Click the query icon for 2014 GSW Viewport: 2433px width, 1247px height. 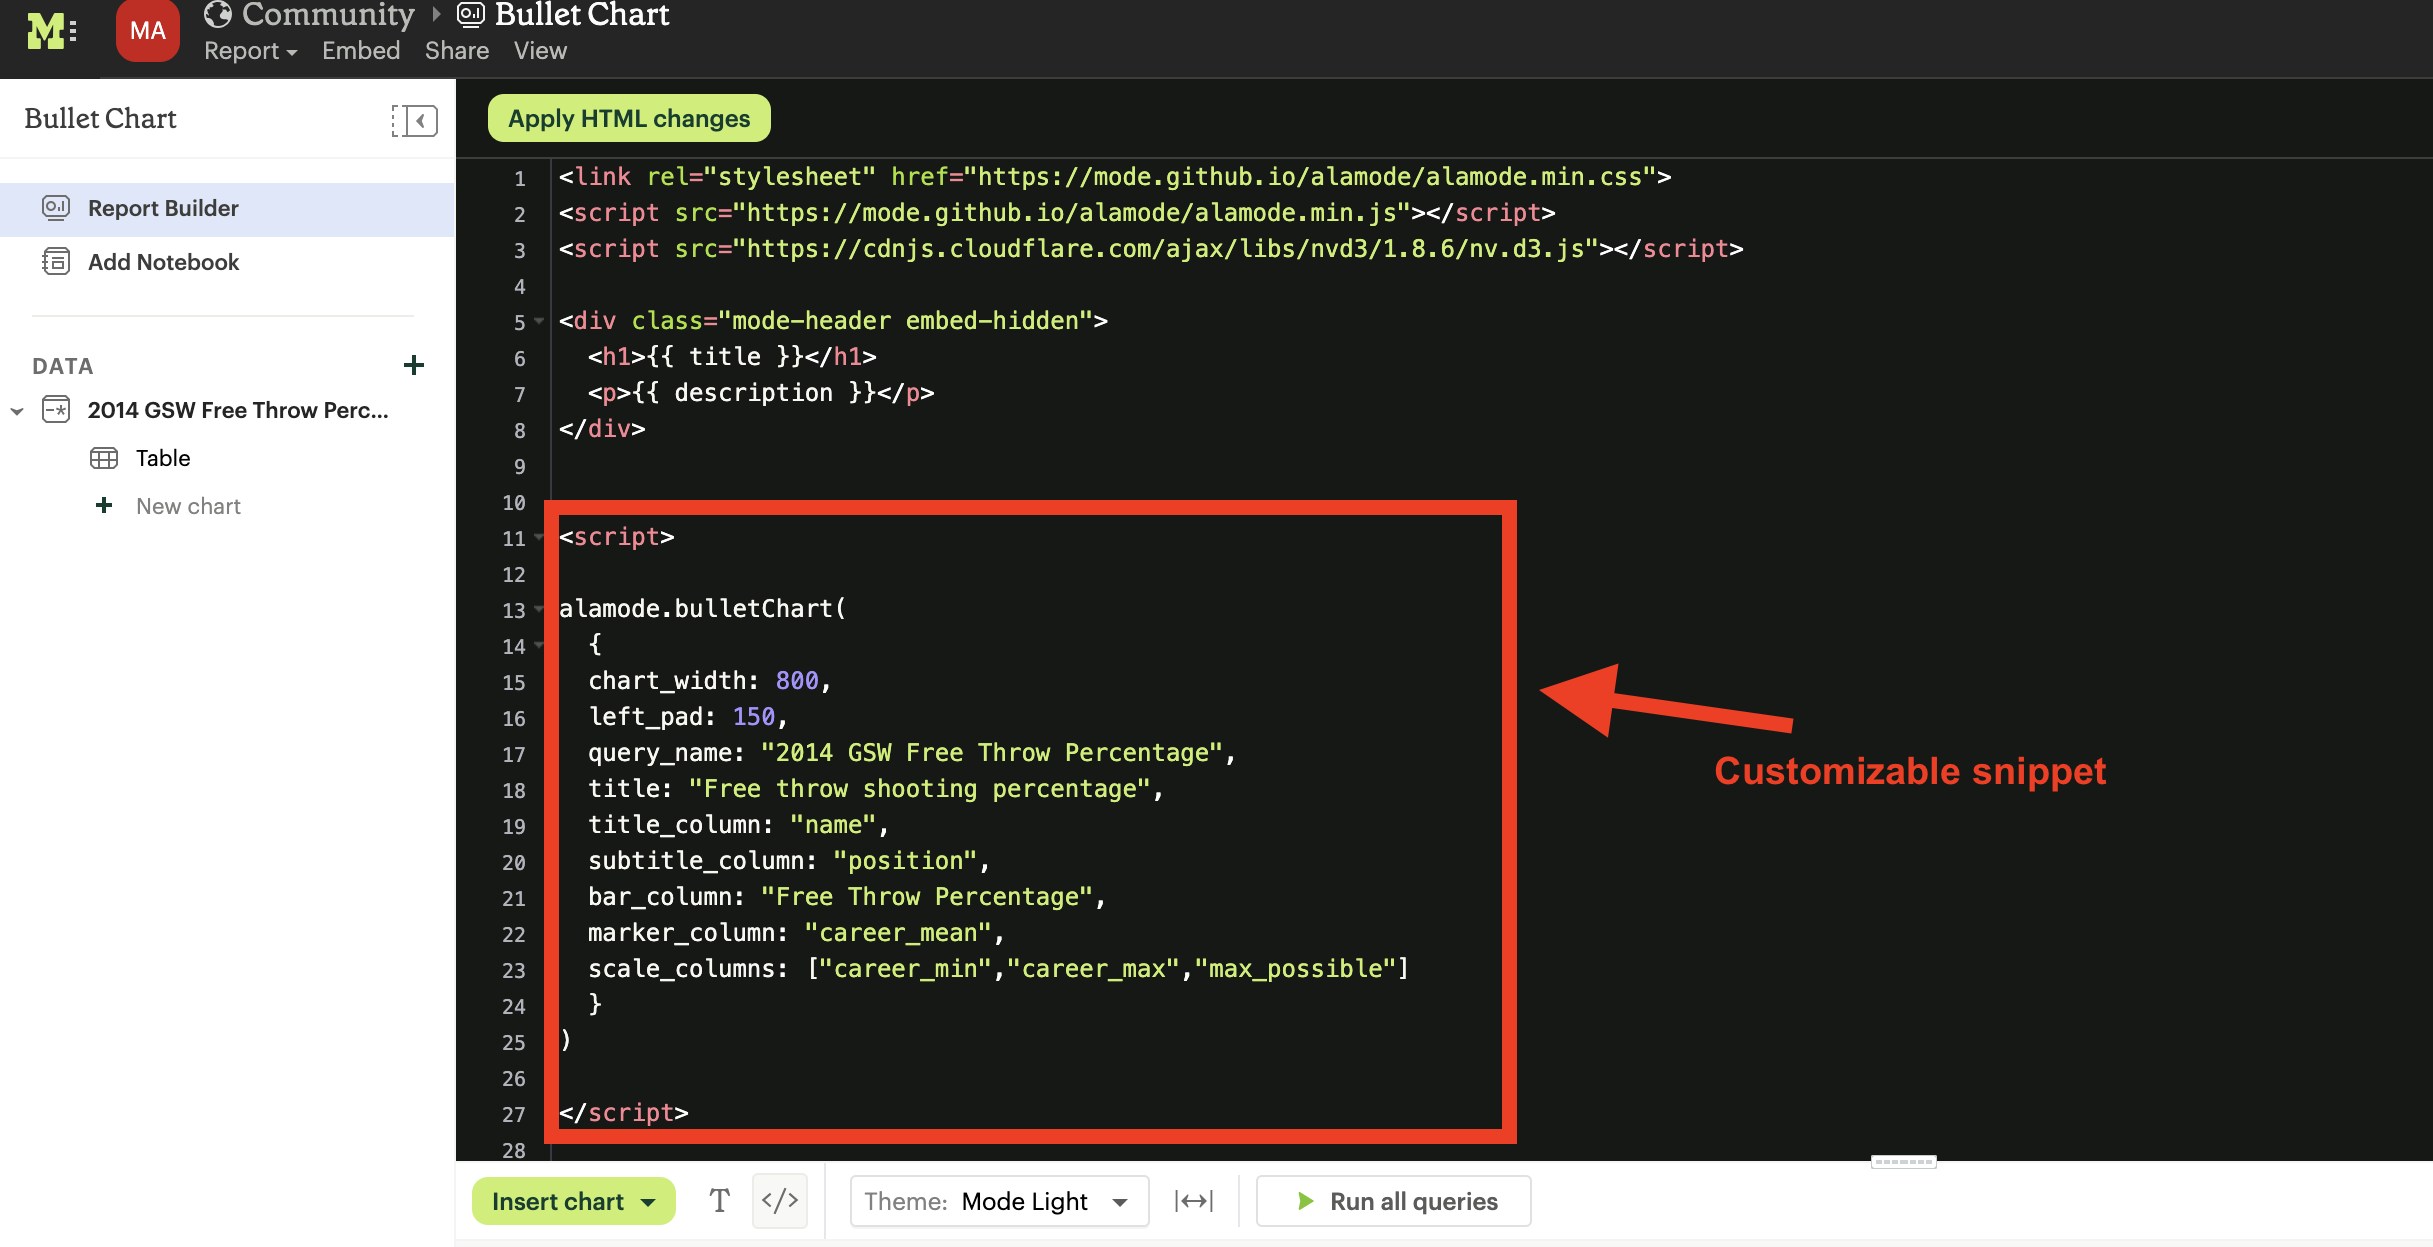[x=56, y=410]
